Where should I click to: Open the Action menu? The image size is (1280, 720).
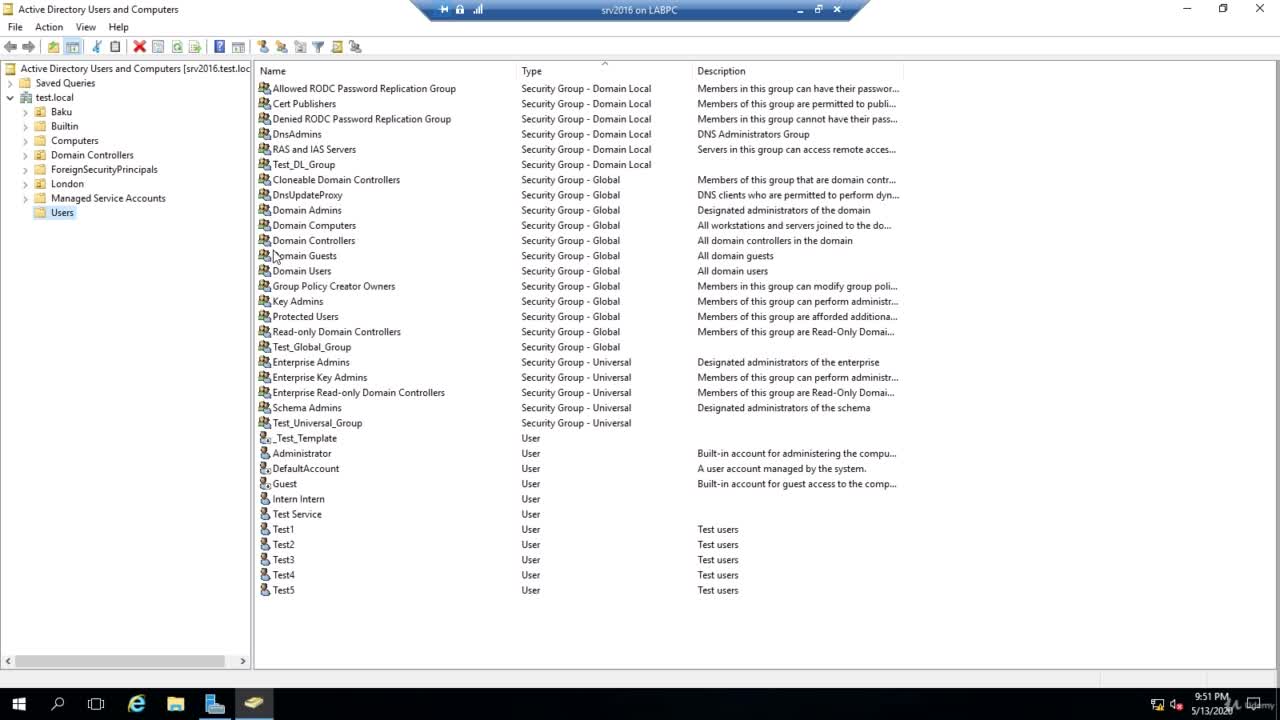click(x=49, y=27)
